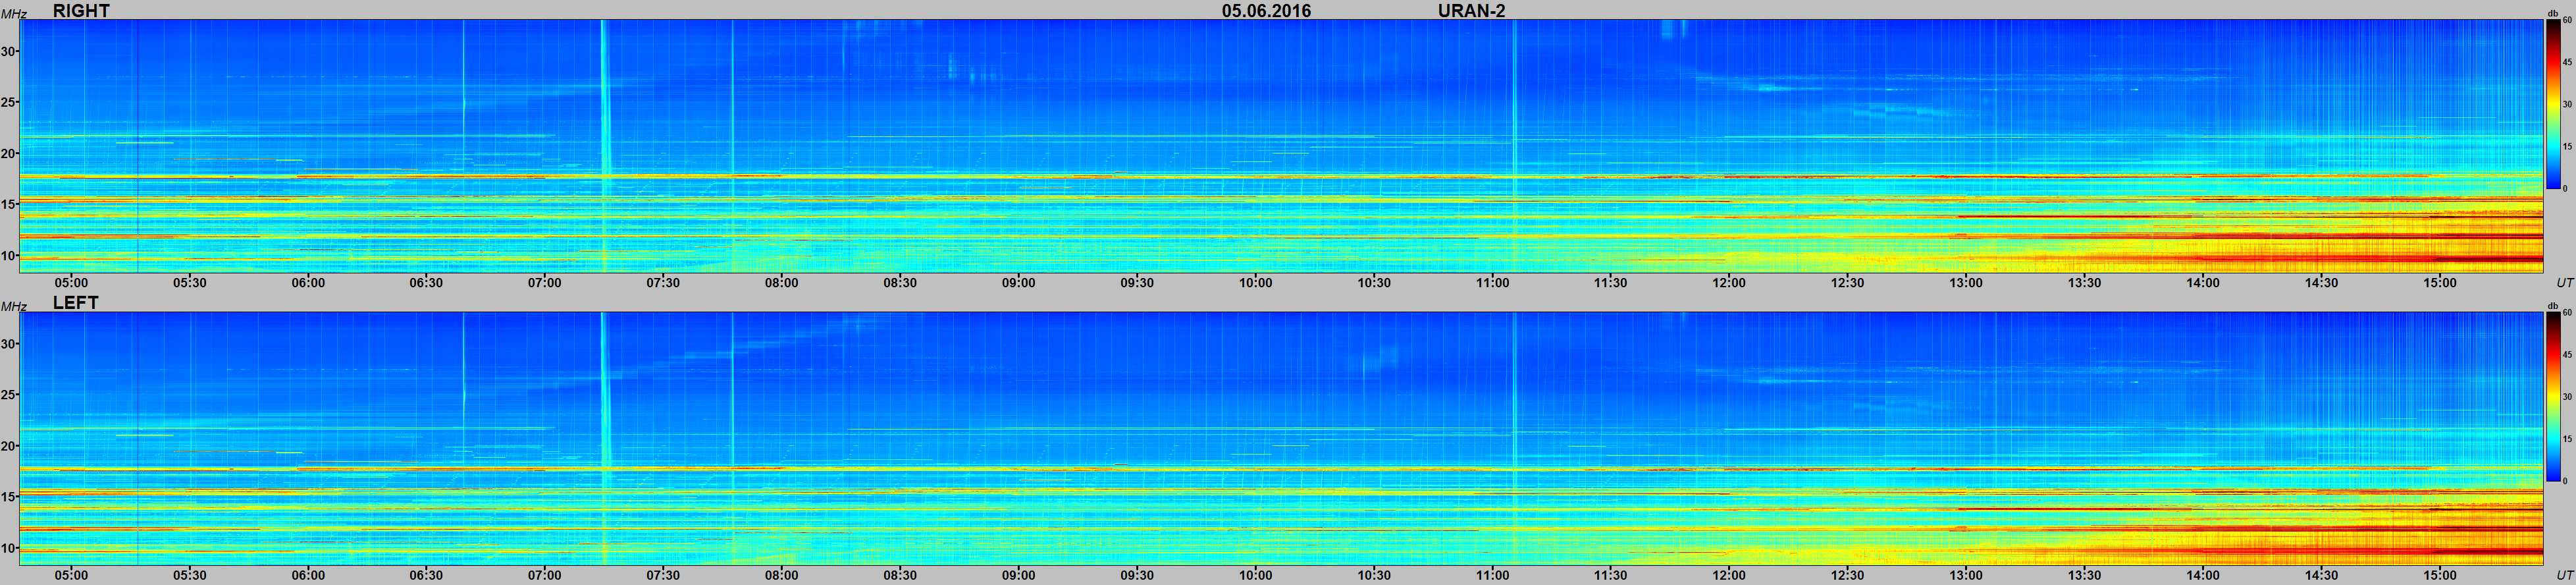Click the 08:00 tick under RIGHT panel

pyautogui.click(x=782, y=283)
